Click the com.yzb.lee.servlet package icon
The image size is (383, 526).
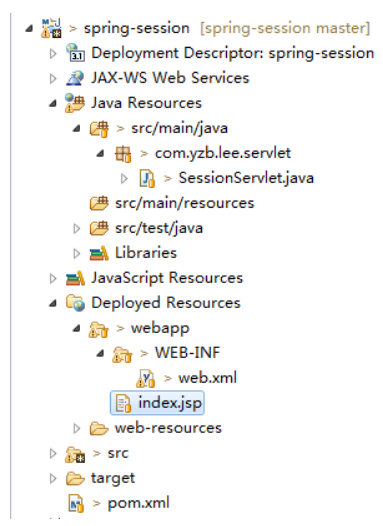click(x=123, y=154)
